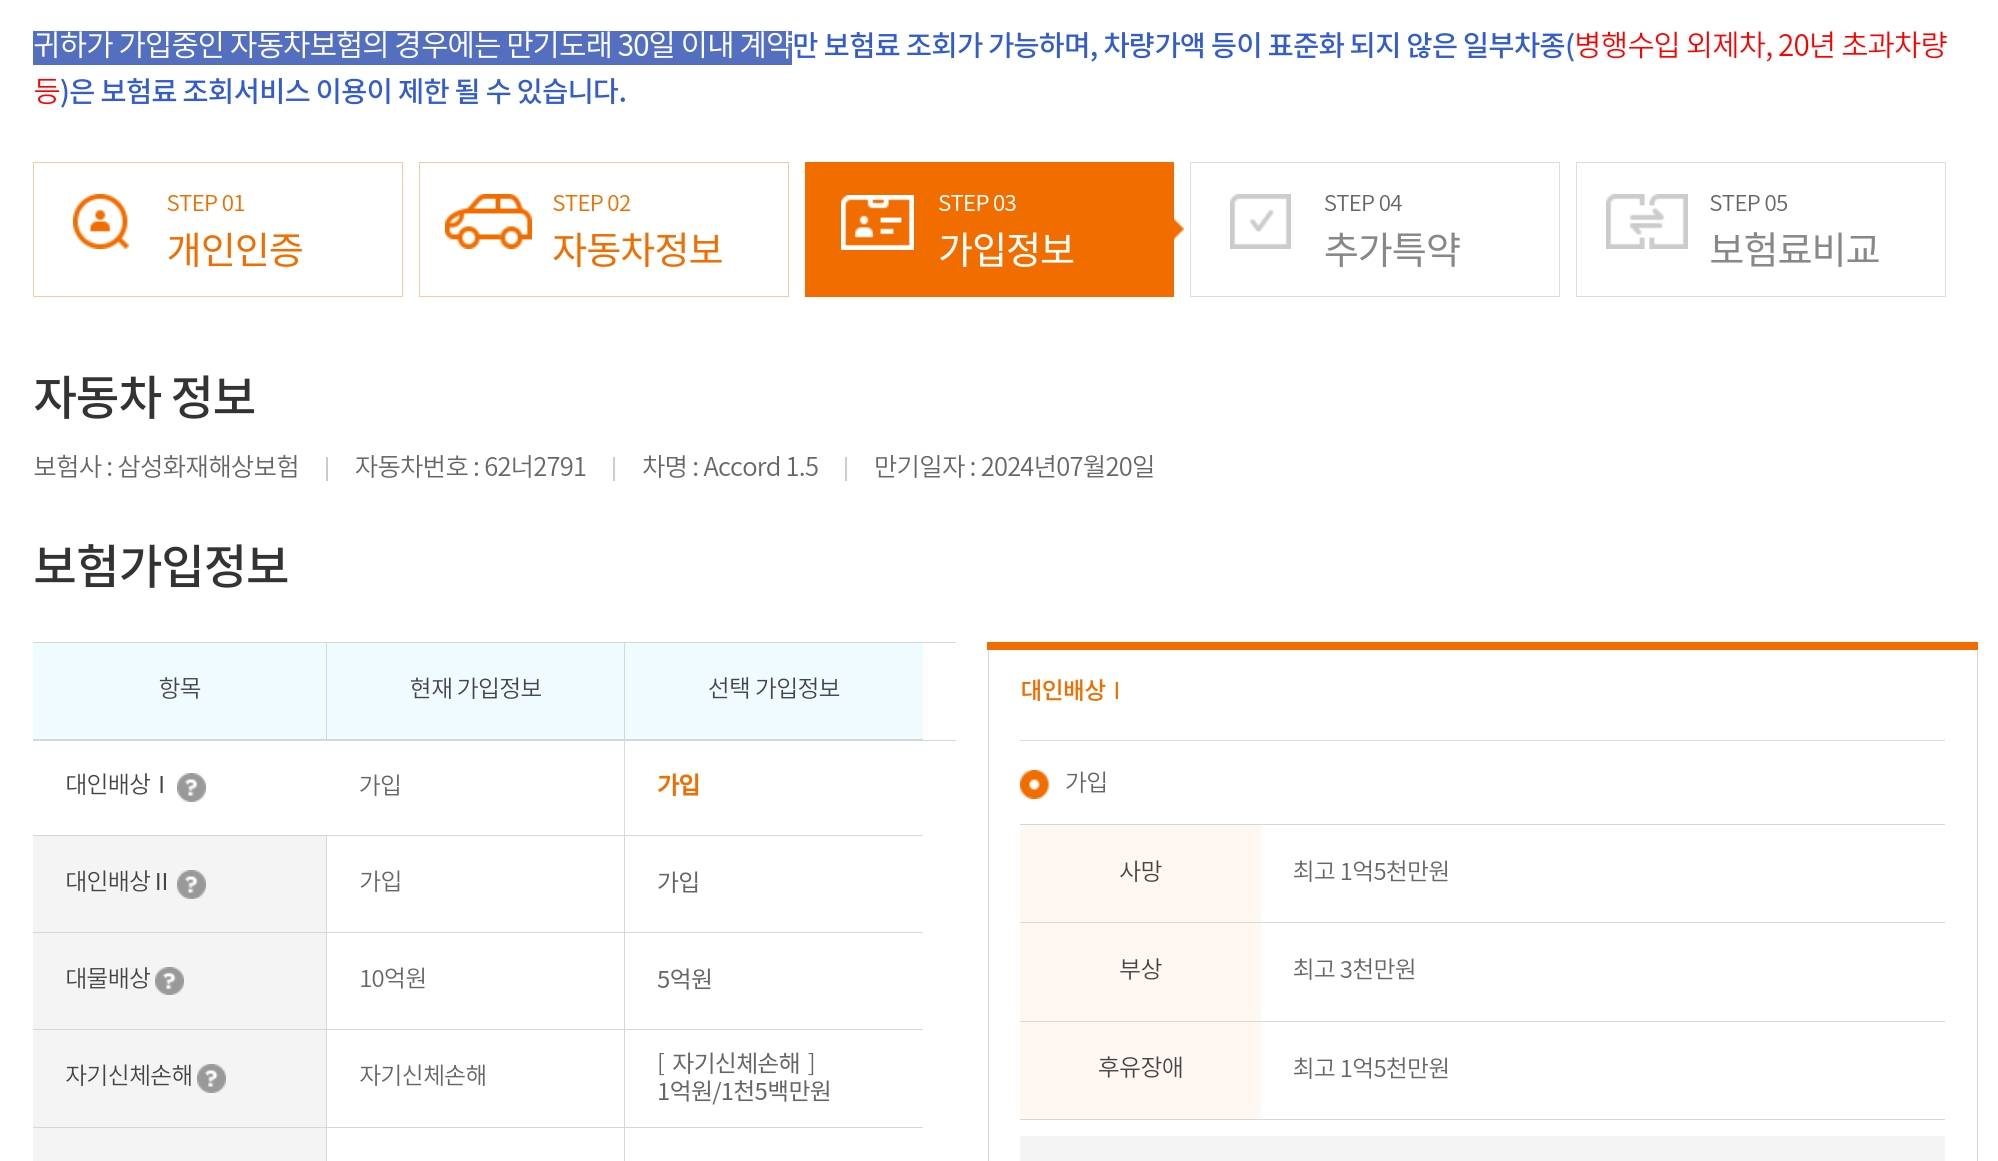Open help icon next to 대인배상 I

(191, 788)
